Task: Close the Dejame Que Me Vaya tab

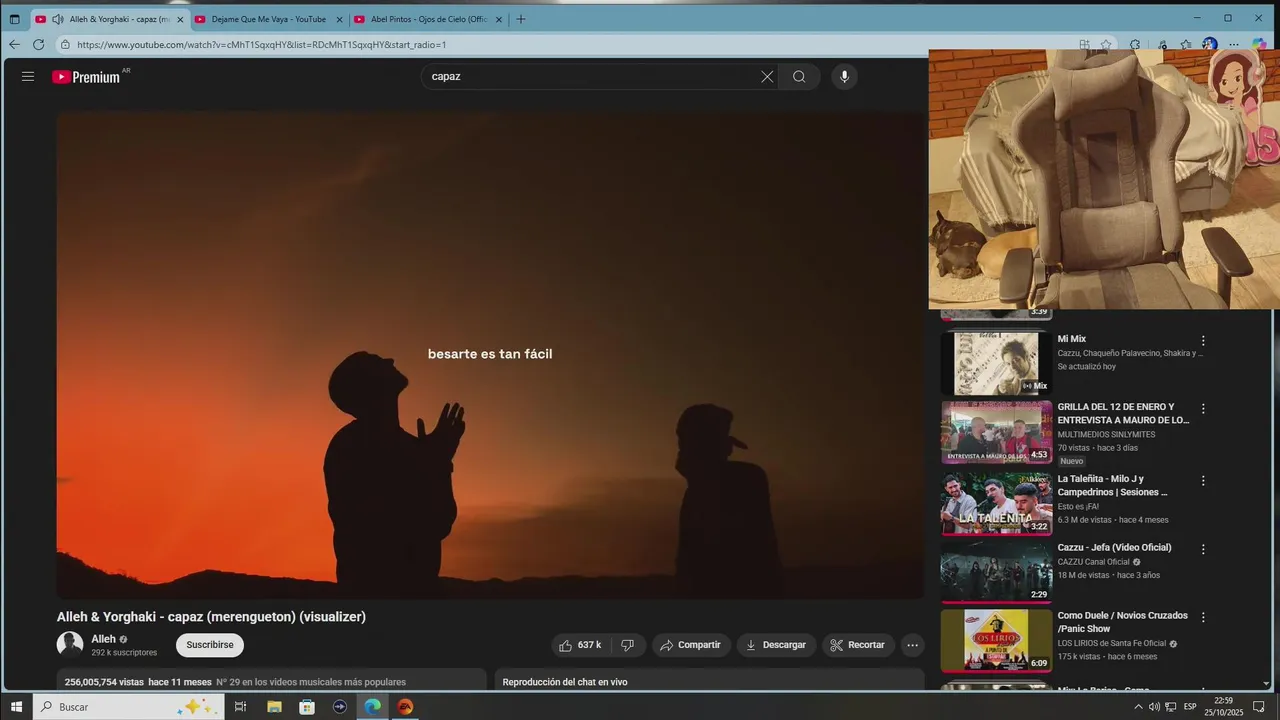Action: (339, 19)
